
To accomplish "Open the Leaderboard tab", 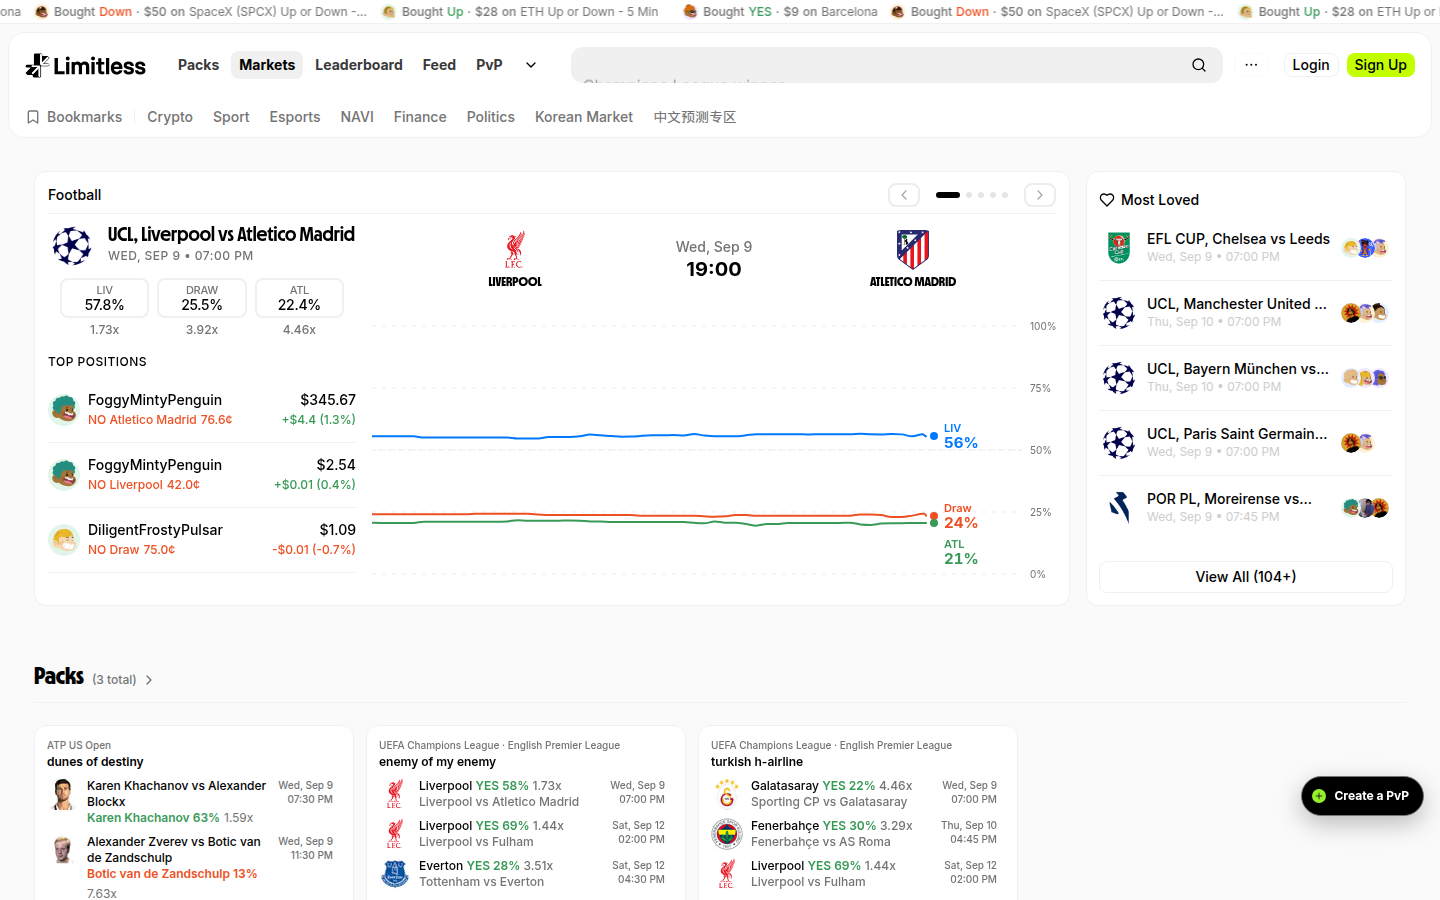I will click(x=359, y=65).
